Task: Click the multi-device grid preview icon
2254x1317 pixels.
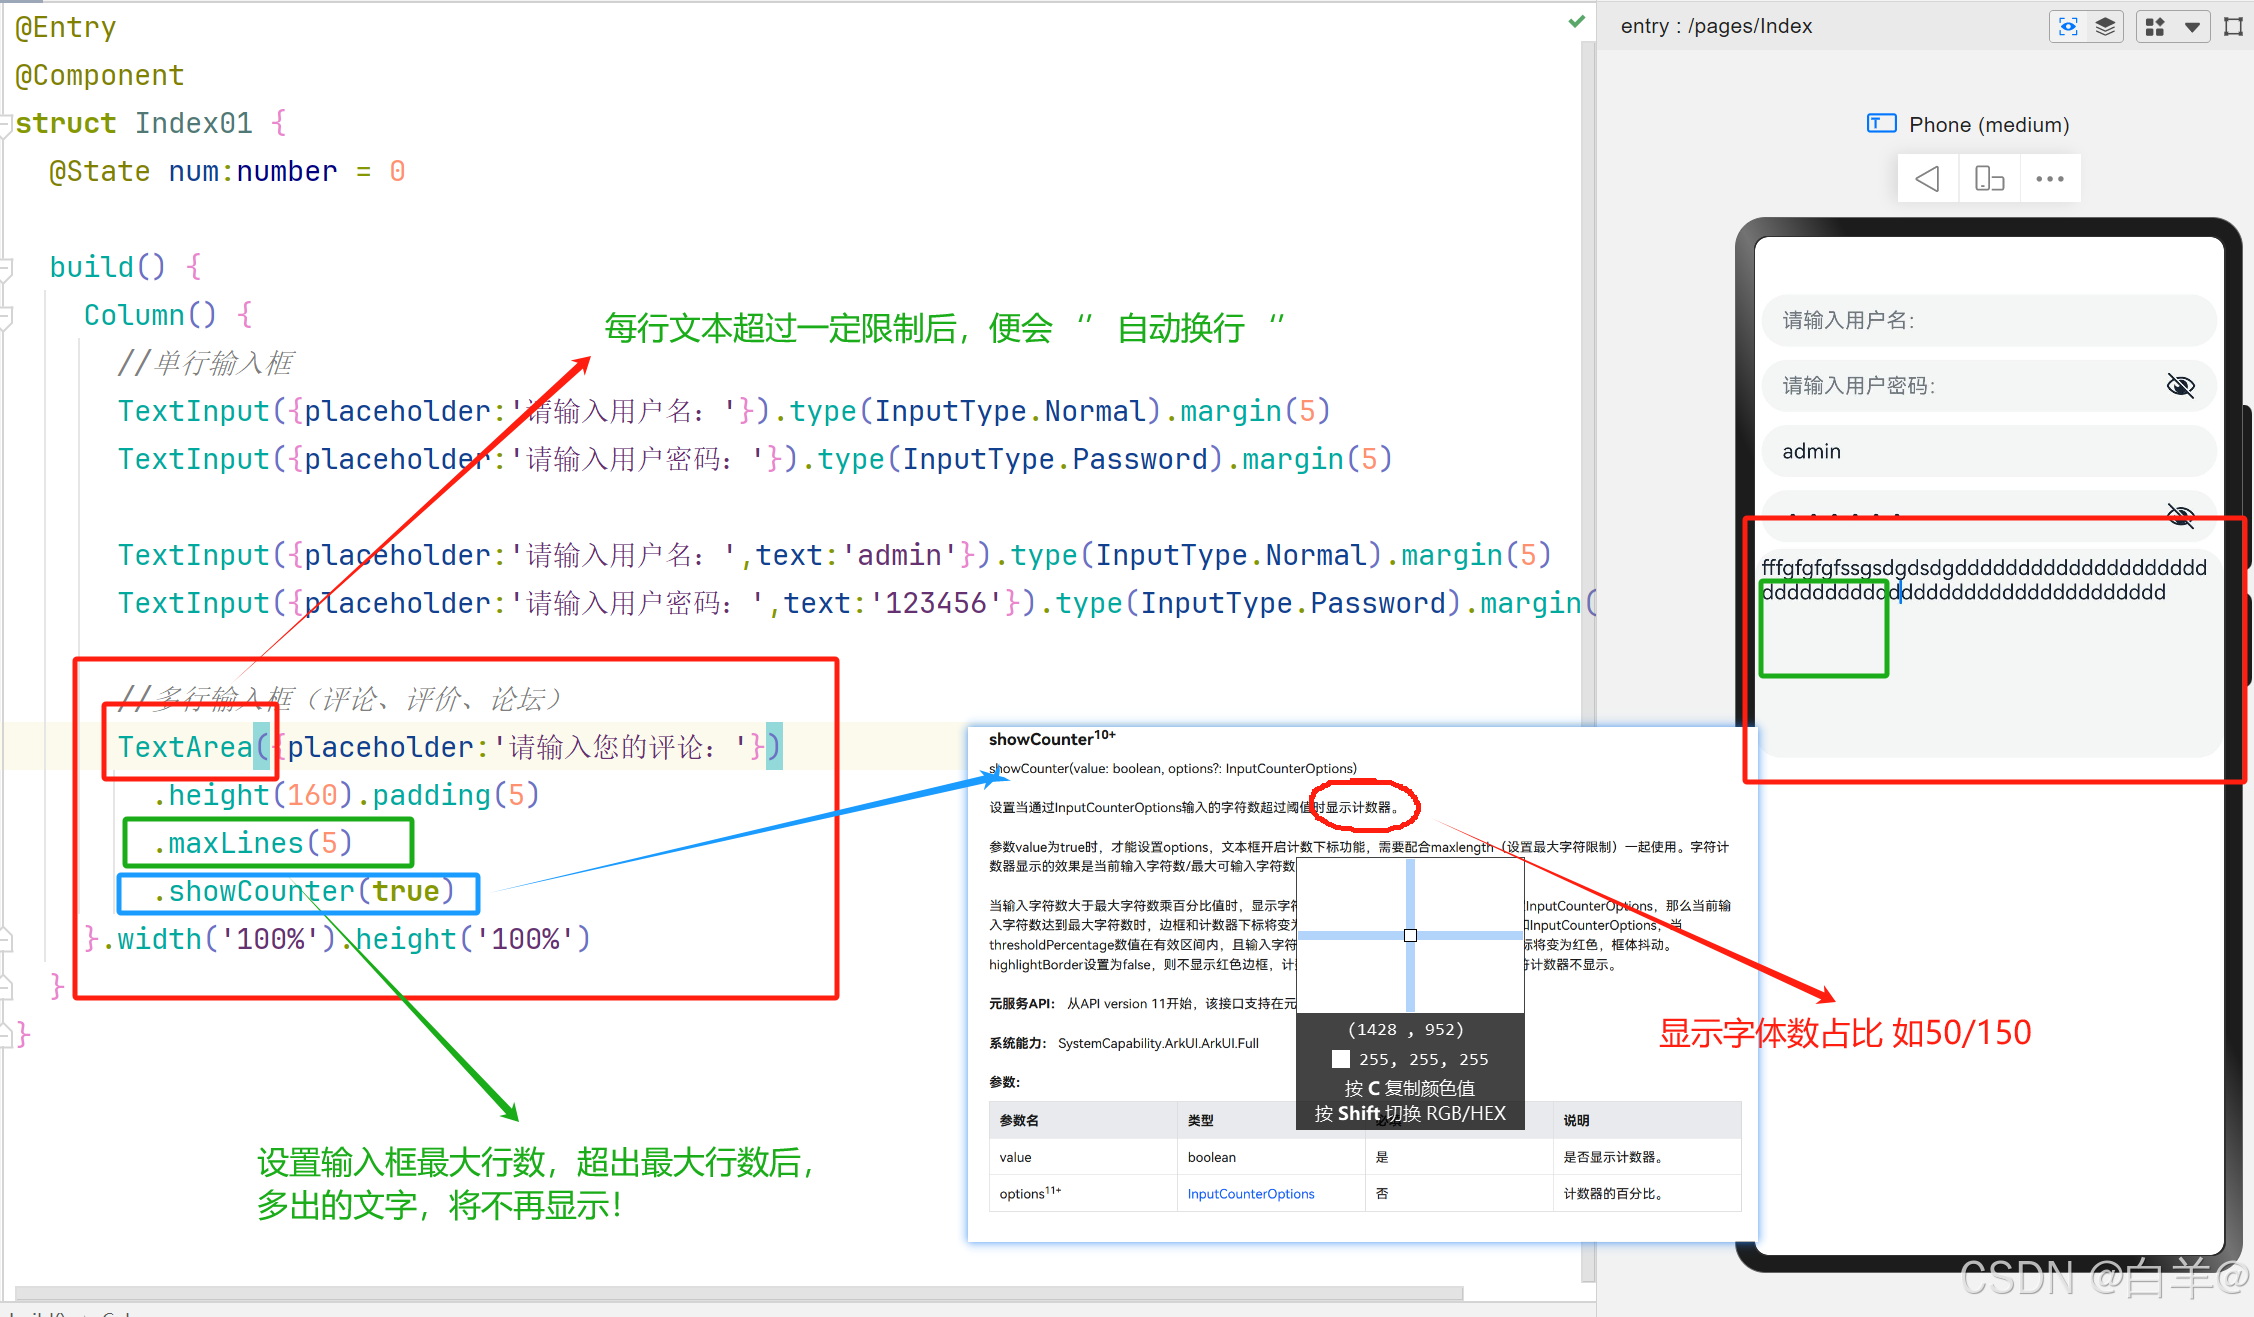Action: [2156, 27]
